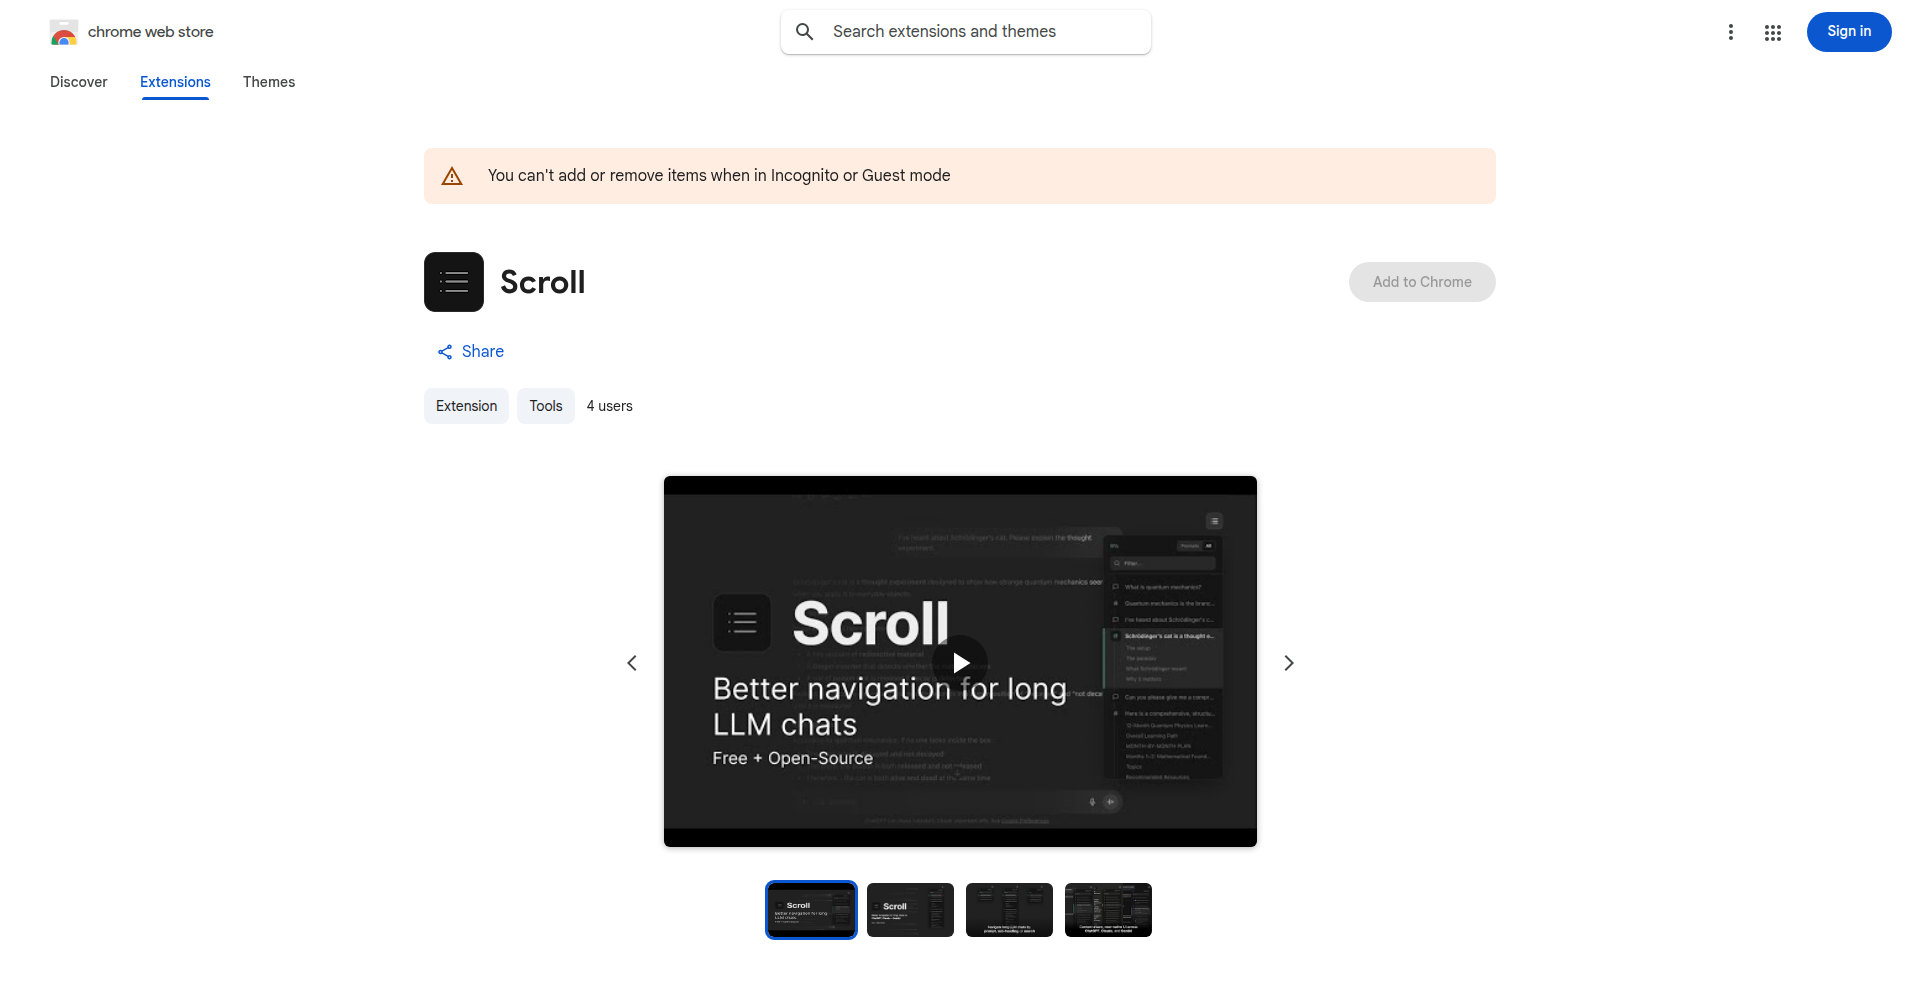Click the Extension category chip
1920x993 pixels.
(x=466, y=406)
